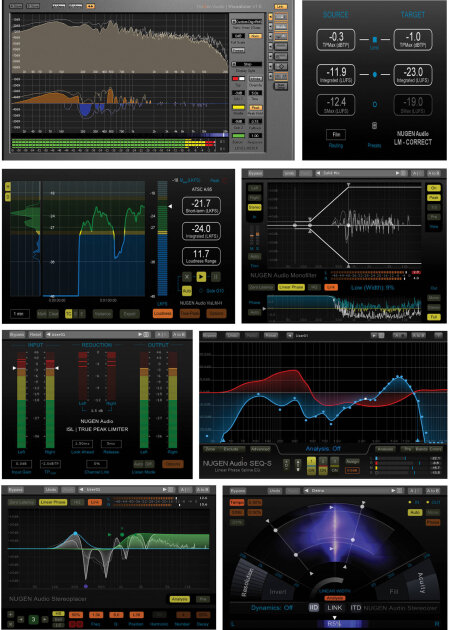The image size is (449, 630).
Task: Click the orange button beside Listen Mode in ISL
Action: coord(173,464)
